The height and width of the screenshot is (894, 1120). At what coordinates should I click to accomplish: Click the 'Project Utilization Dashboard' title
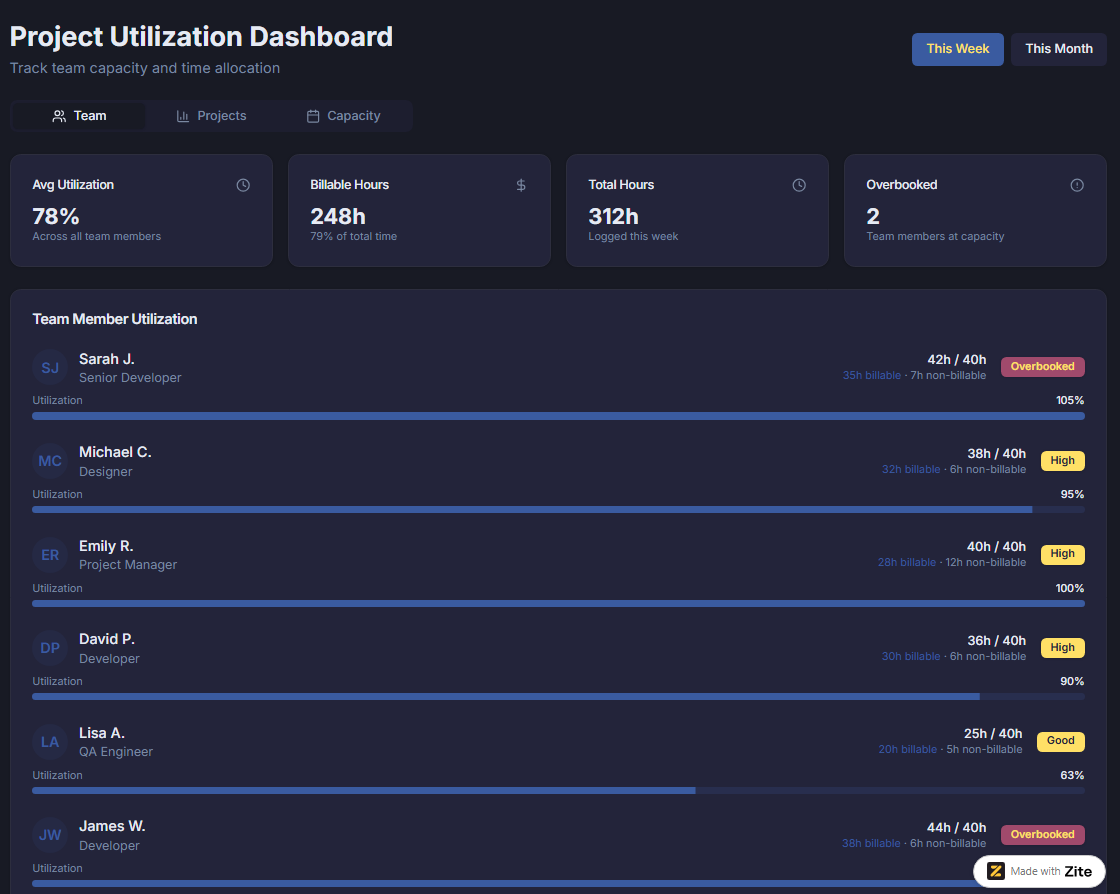[x=201, y=37]
